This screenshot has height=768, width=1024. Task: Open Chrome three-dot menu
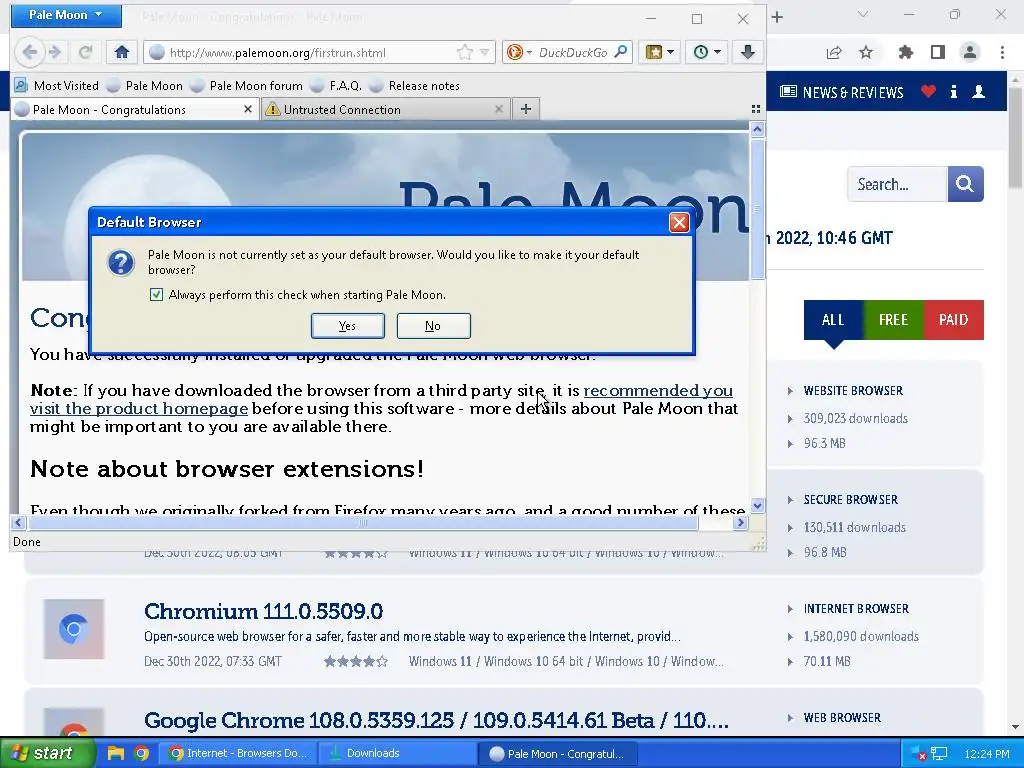pos(1002,52)
